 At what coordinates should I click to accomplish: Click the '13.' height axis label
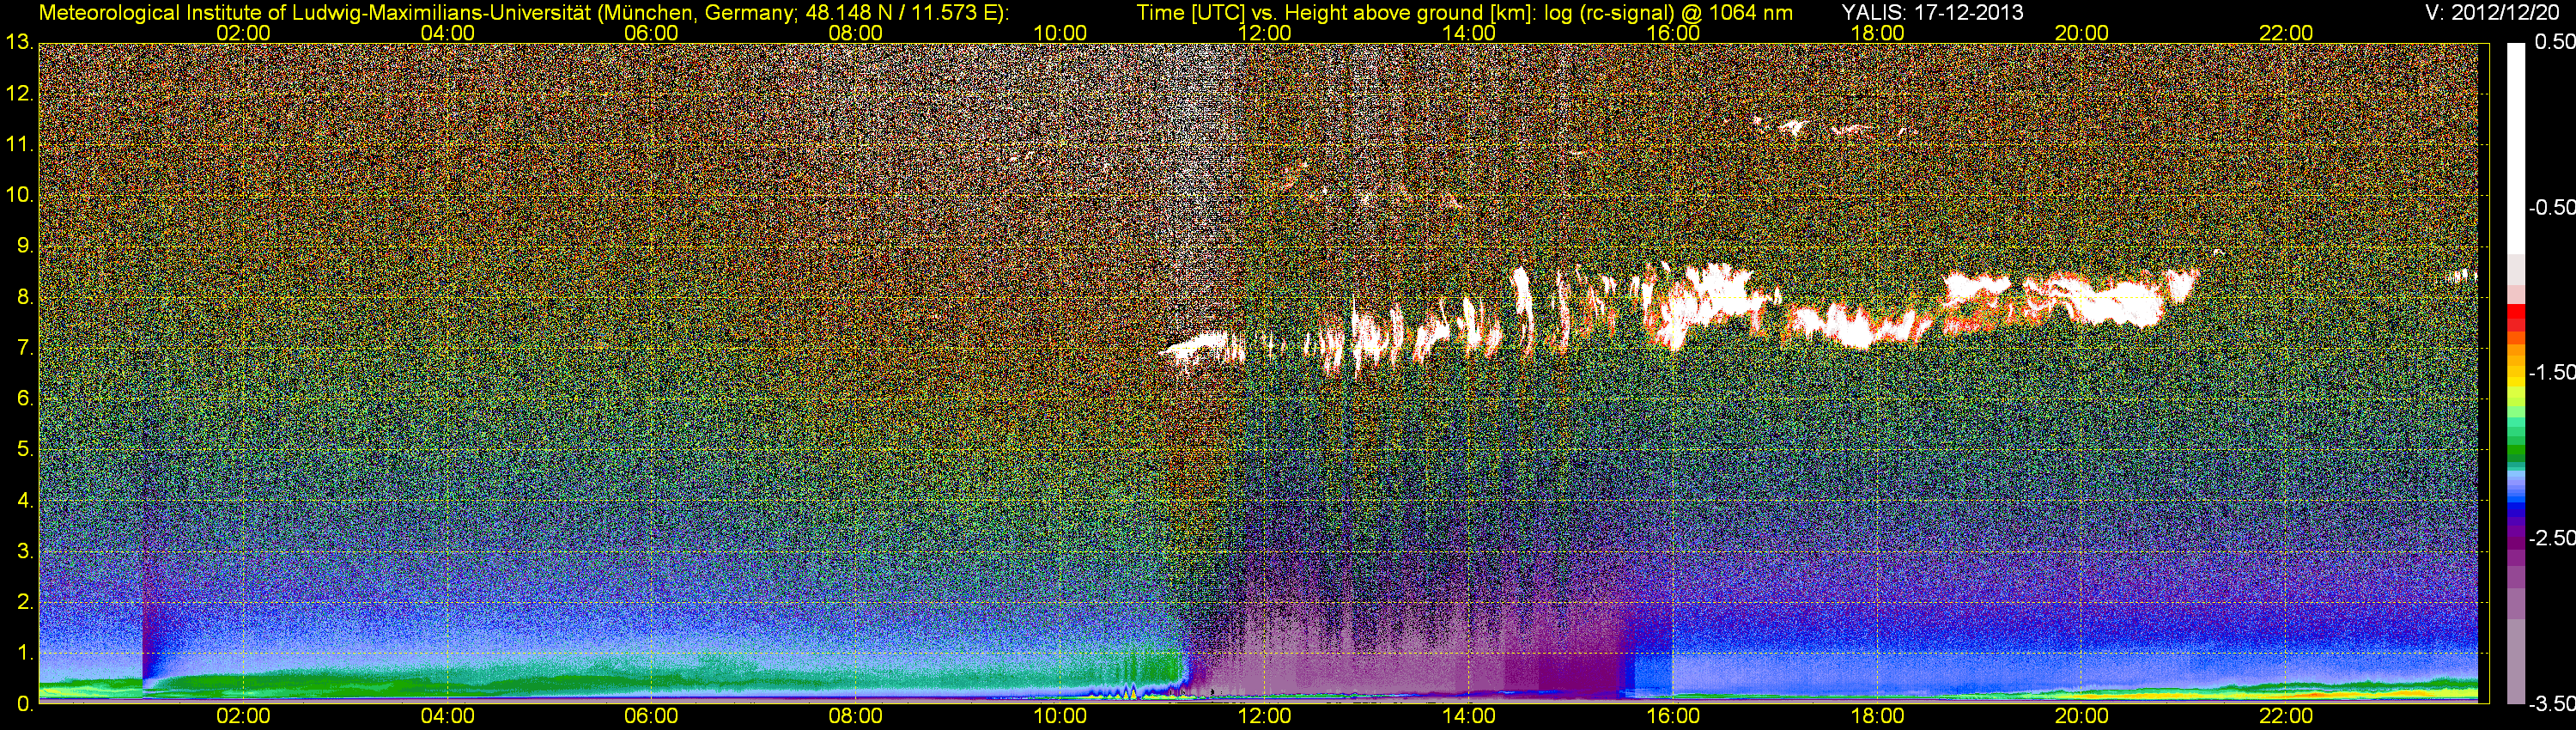point(19,43)
